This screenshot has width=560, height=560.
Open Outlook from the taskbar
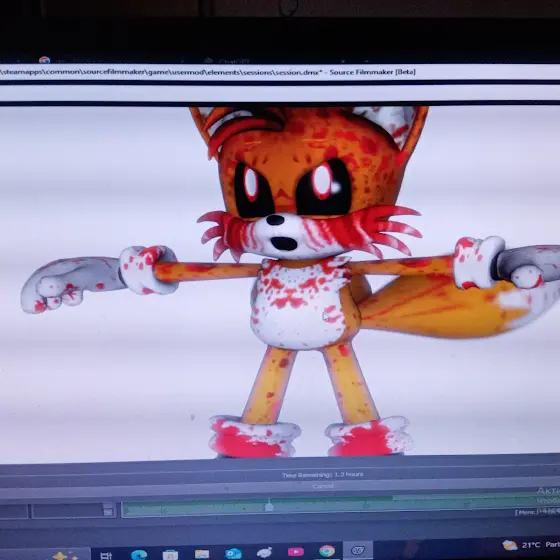pos(233,553)
